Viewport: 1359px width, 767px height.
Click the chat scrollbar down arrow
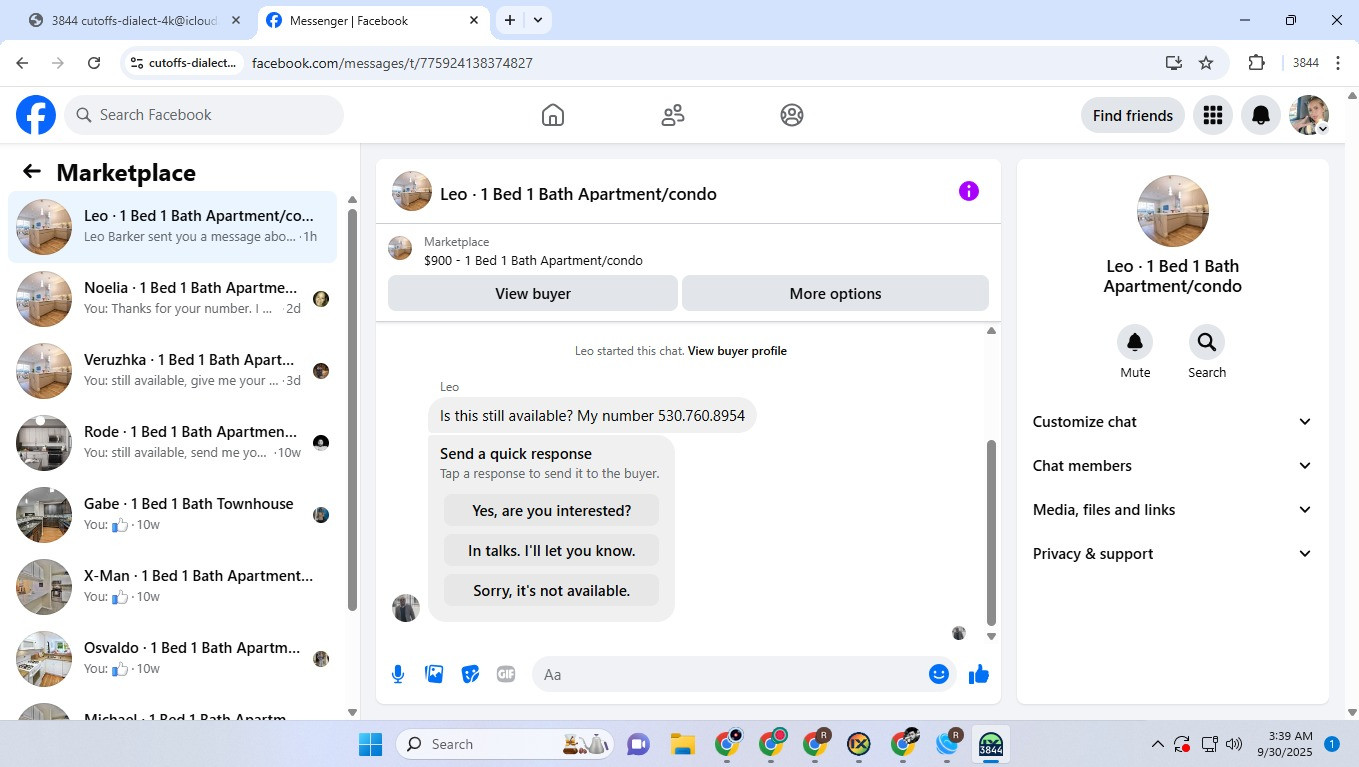point(992,636)
